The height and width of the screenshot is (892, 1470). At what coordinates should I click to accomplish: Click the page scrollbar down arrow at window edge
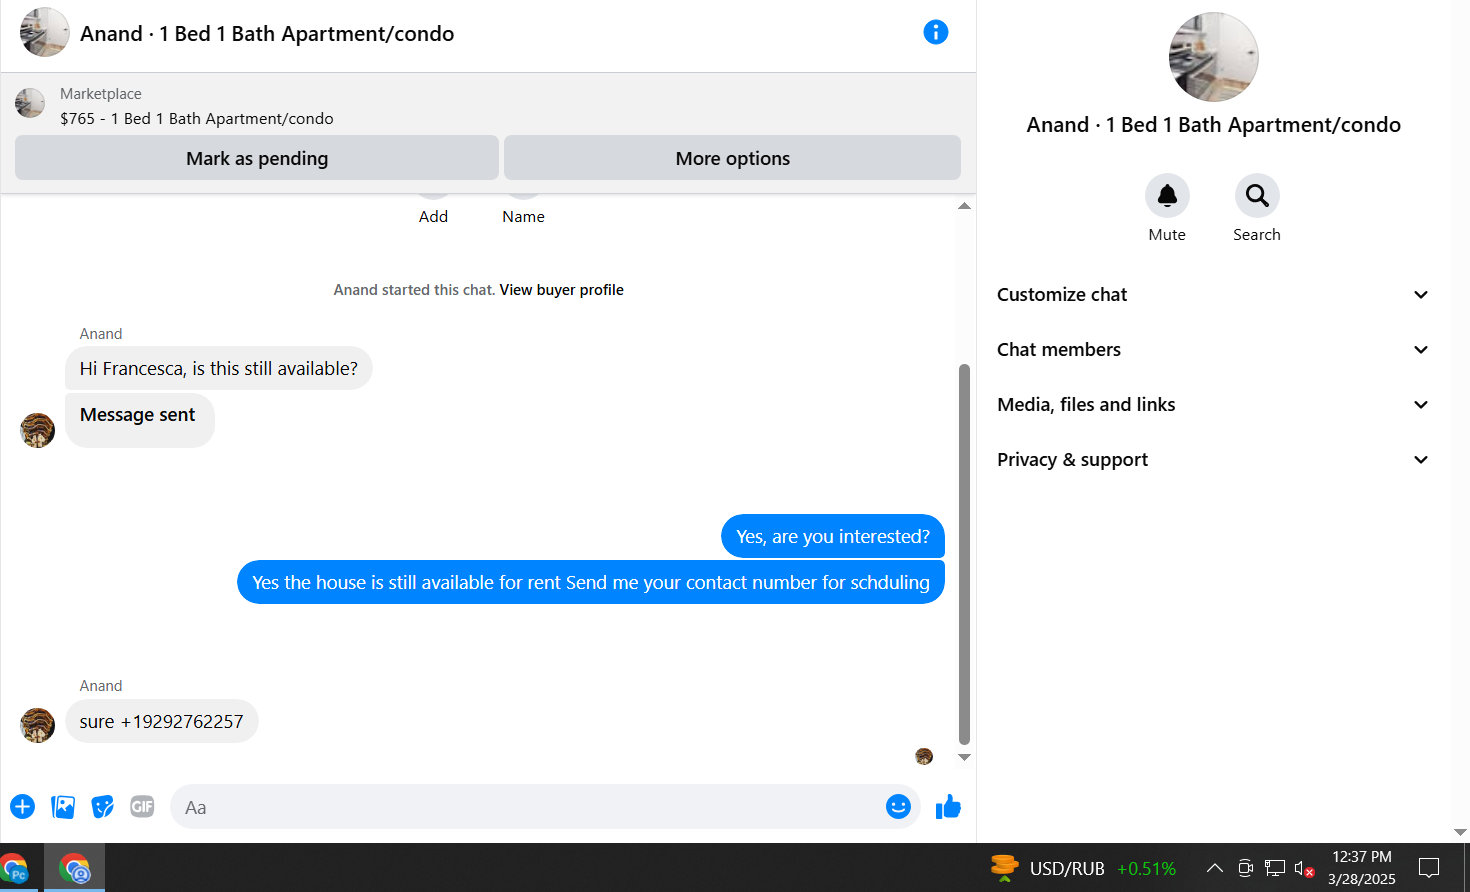(1460, 832)
